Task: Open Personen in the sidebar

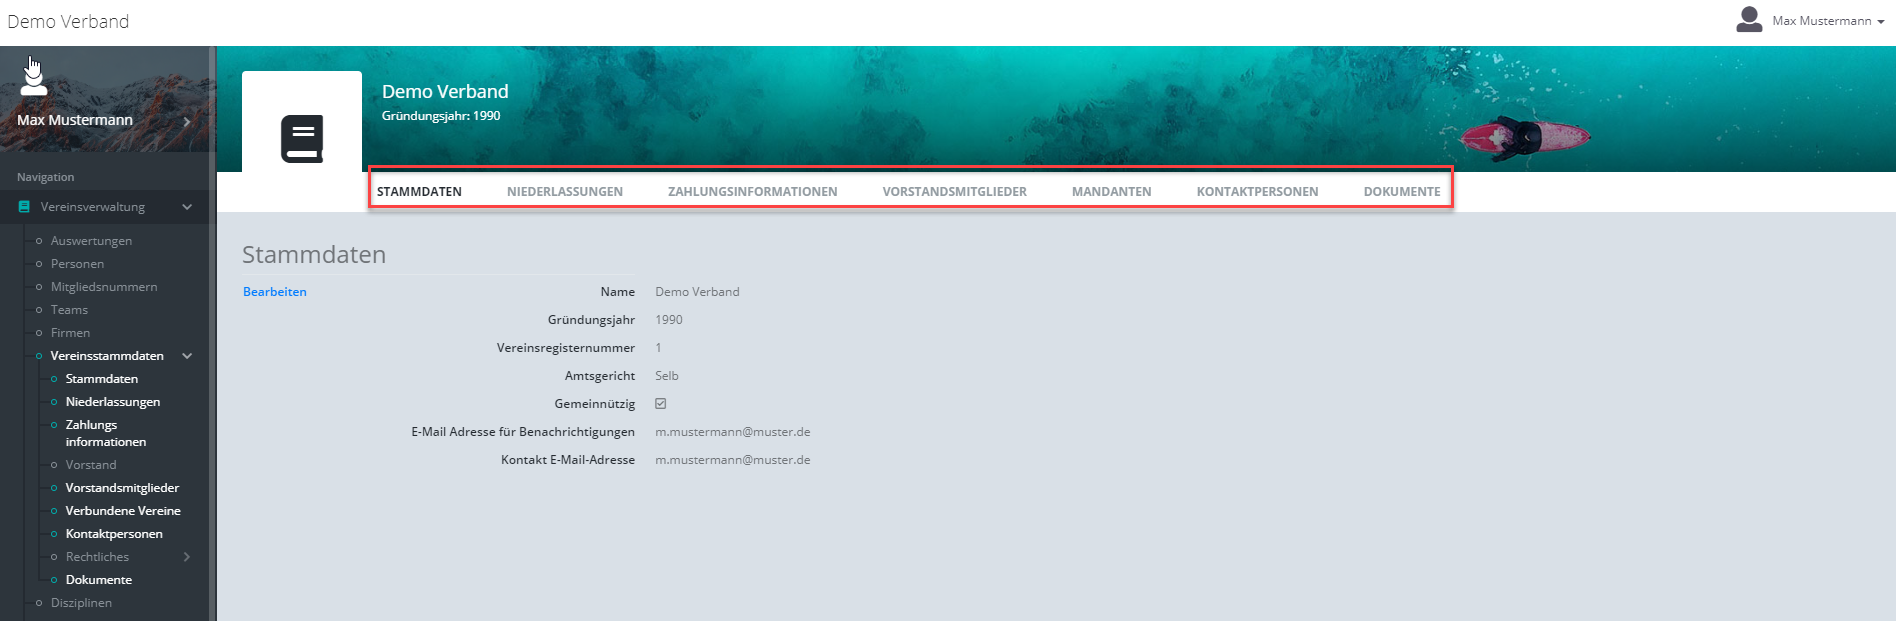Action: click(77, 264)
